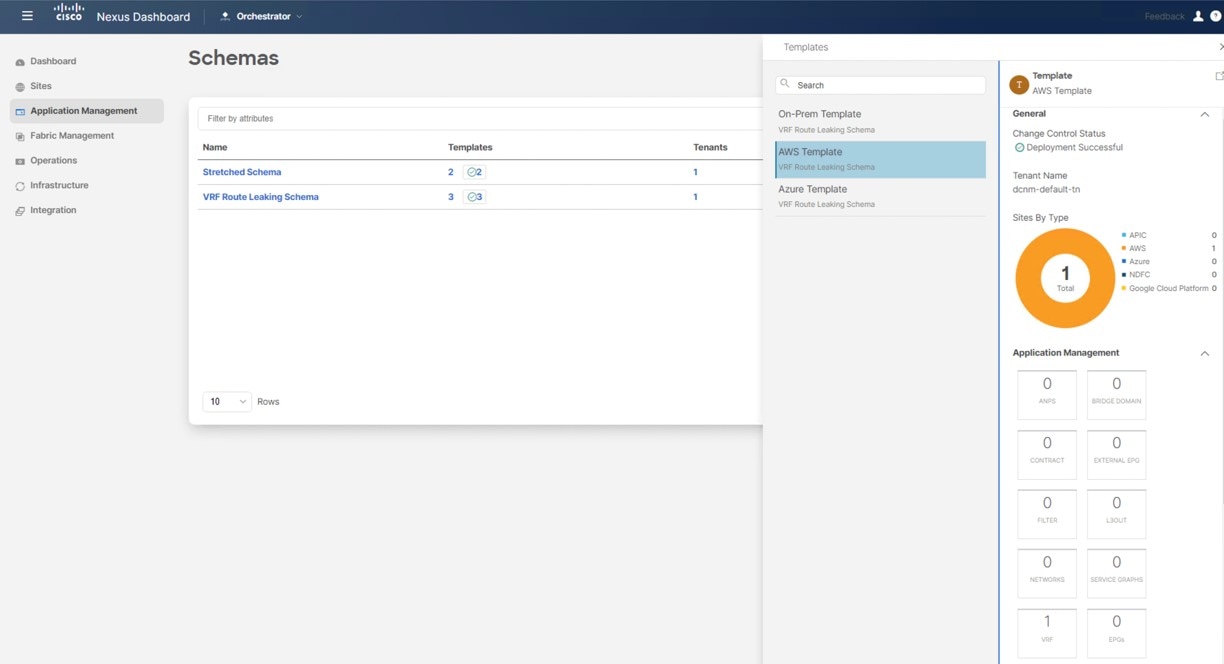The width and height of the screenshot is (1224, 664).
Task: Click the Dashboard sidebar icon
Action: pos(20,62)
